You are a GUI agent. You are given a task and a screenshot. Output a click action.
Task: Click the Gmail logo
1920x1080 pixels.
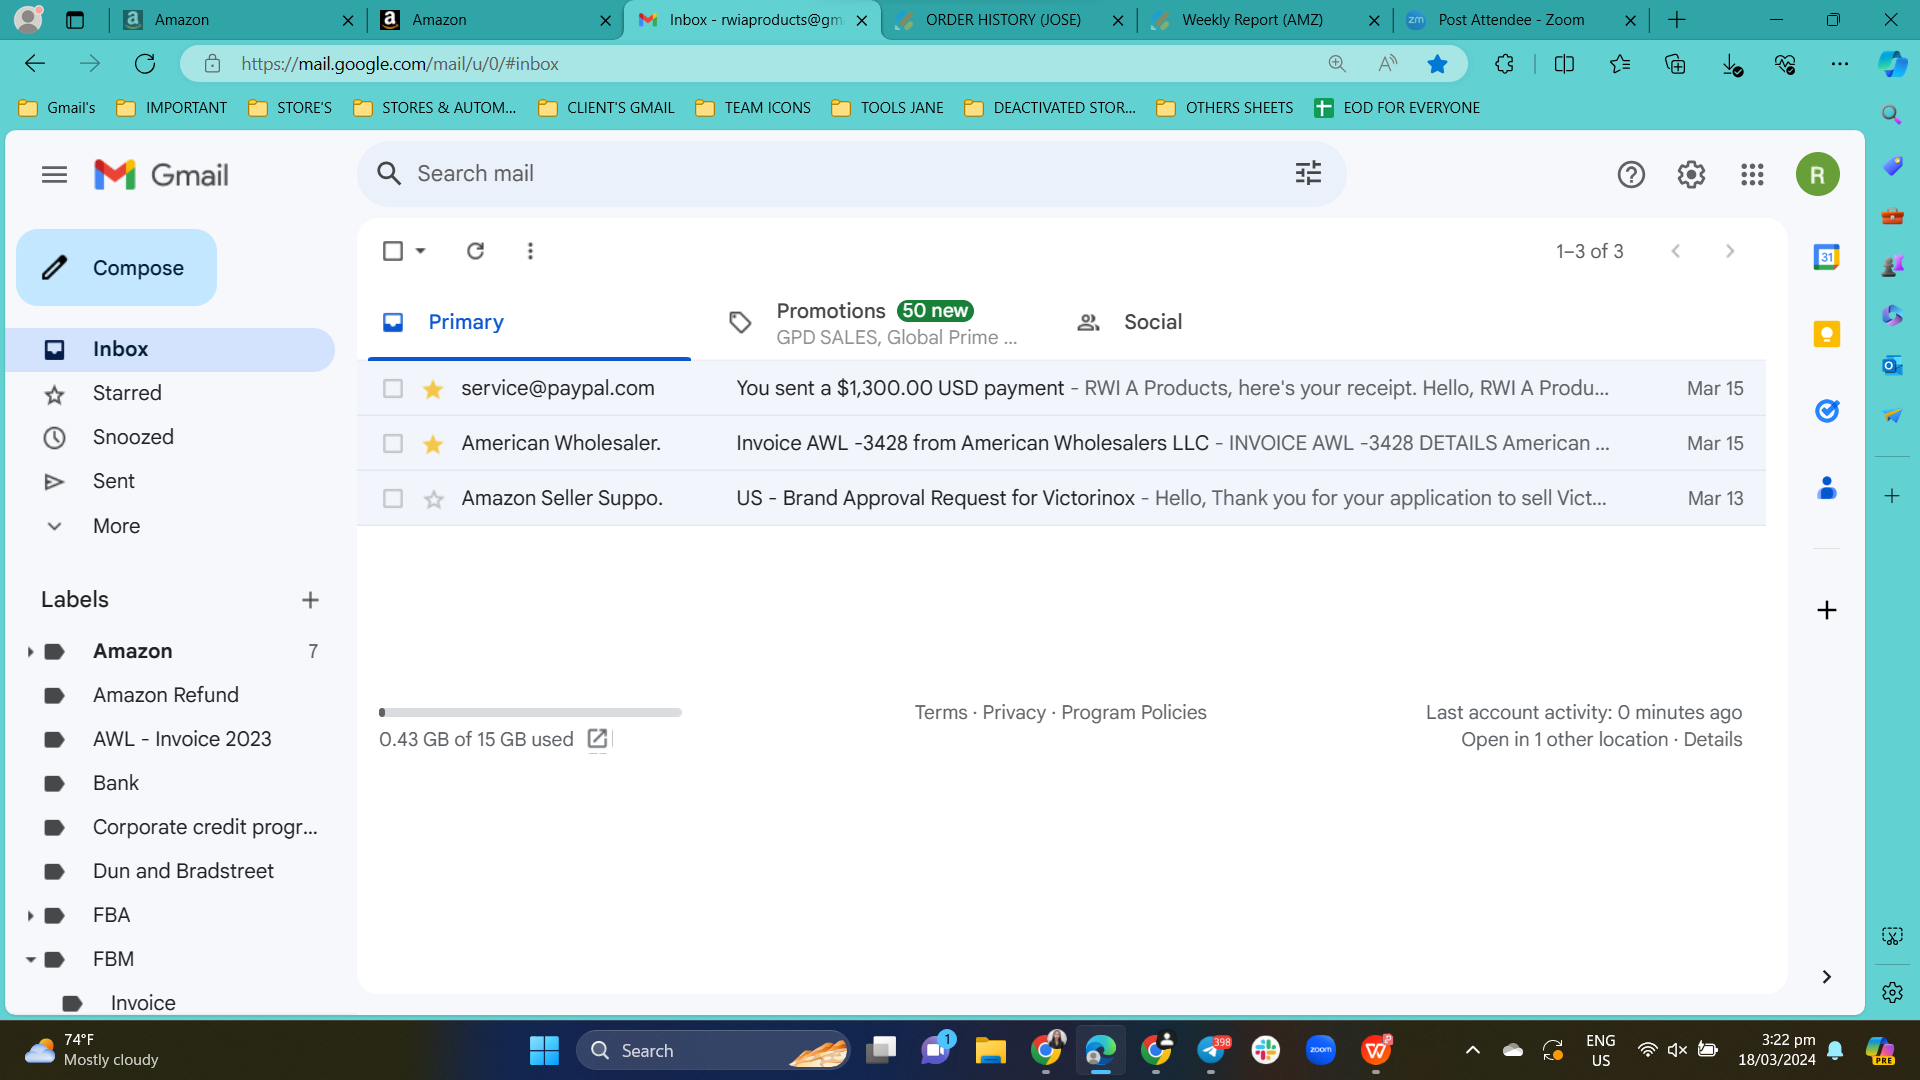[x=161, y=175]
